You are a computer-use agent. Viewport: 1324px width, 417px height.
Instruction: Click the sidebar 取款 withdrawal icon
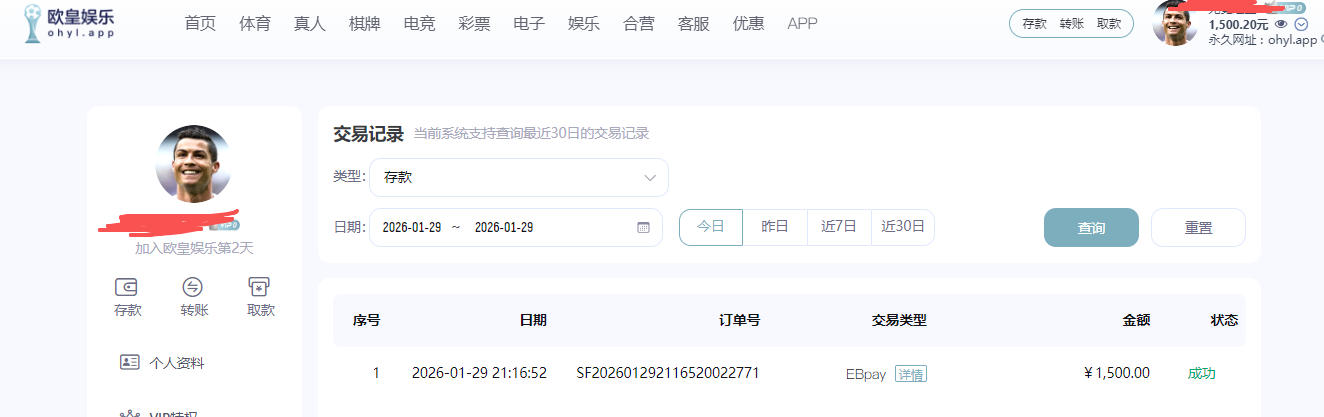(260, 287)
